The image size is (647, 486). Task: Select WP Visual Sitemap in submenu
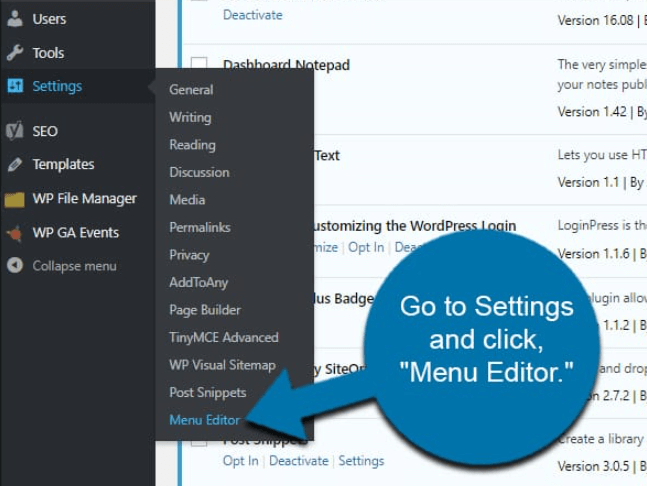click(222, 365)
